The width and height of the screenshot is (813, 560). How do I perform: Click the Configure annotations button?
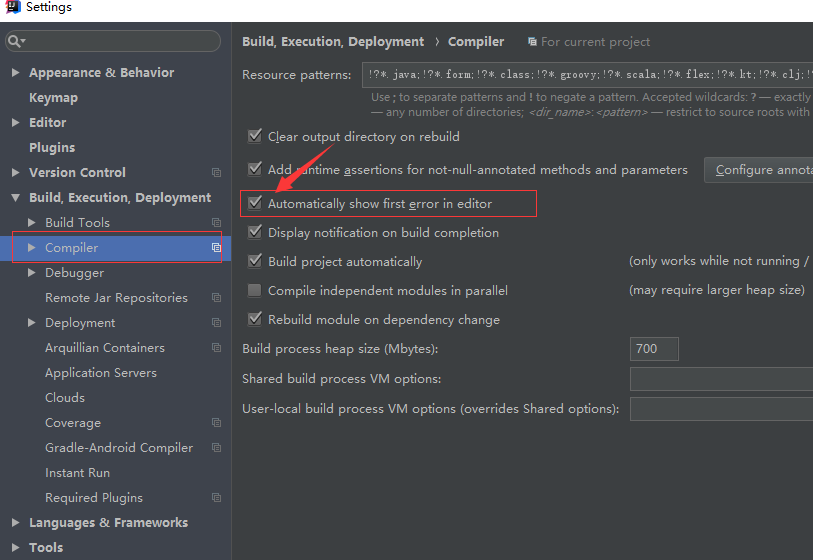click(760, 170)
